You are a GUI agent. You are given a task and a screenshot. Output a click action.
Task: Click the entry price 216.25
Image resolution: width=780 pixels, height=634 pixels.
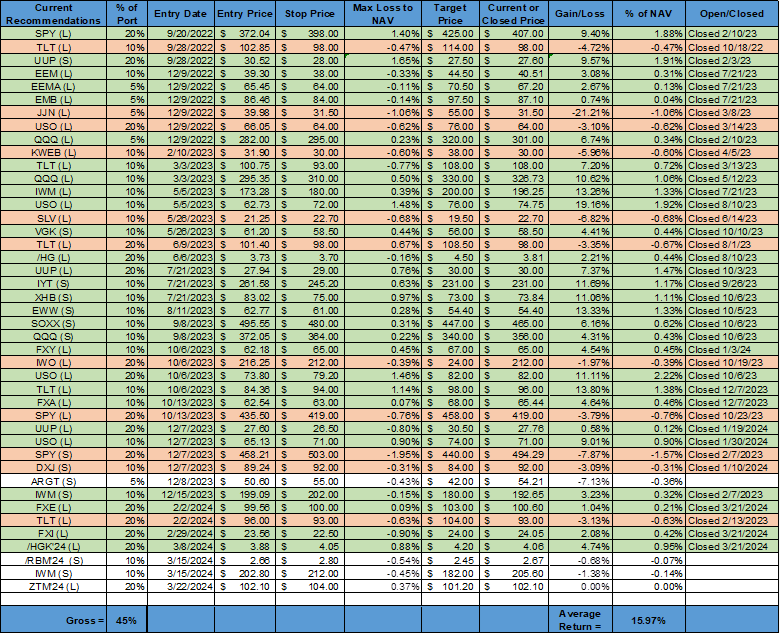(245, 363)
